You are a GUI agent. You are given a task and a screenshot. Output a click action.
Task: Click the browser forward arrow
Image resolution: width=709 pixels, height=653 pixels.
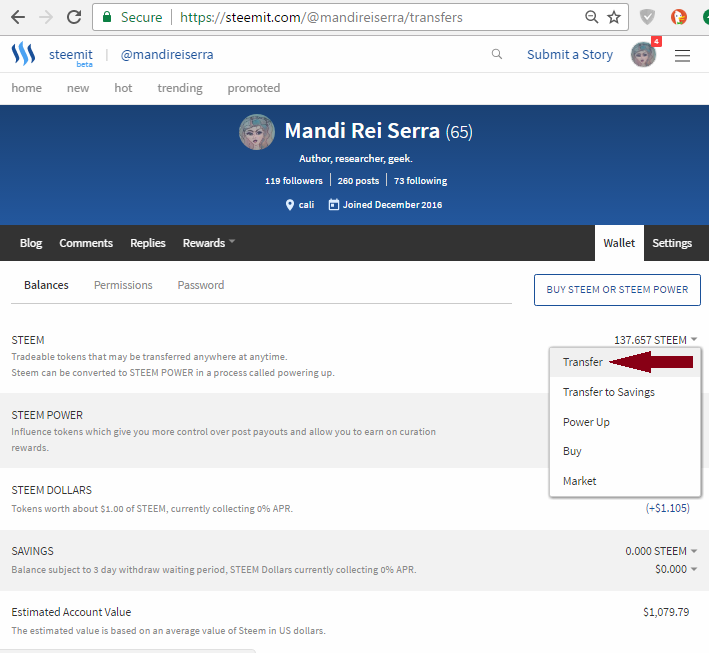[46, 17]
